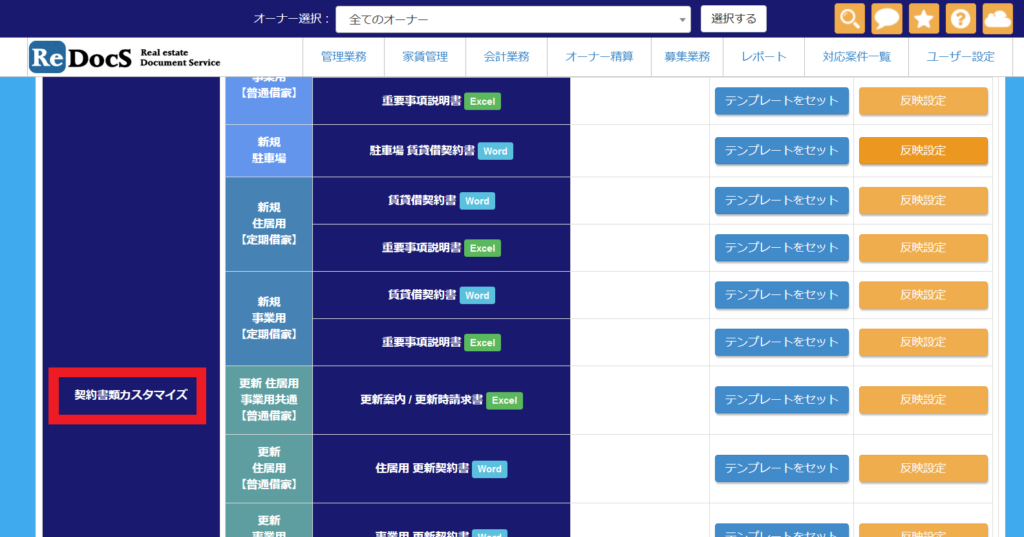1024x537 pixels.
Task: Open 反映設定 for 新規事業用定期借家 重要事項説明書
Action: [923, 342]
